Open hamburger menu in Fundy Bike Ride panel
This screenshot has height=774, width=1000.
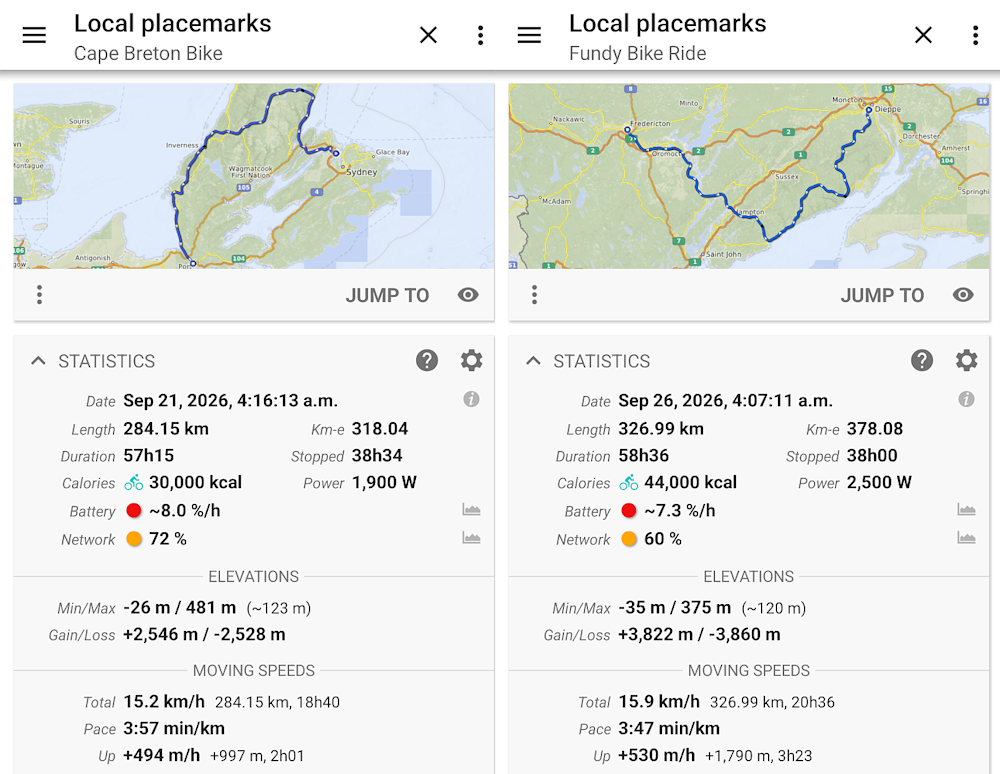[x=529, y=35]
